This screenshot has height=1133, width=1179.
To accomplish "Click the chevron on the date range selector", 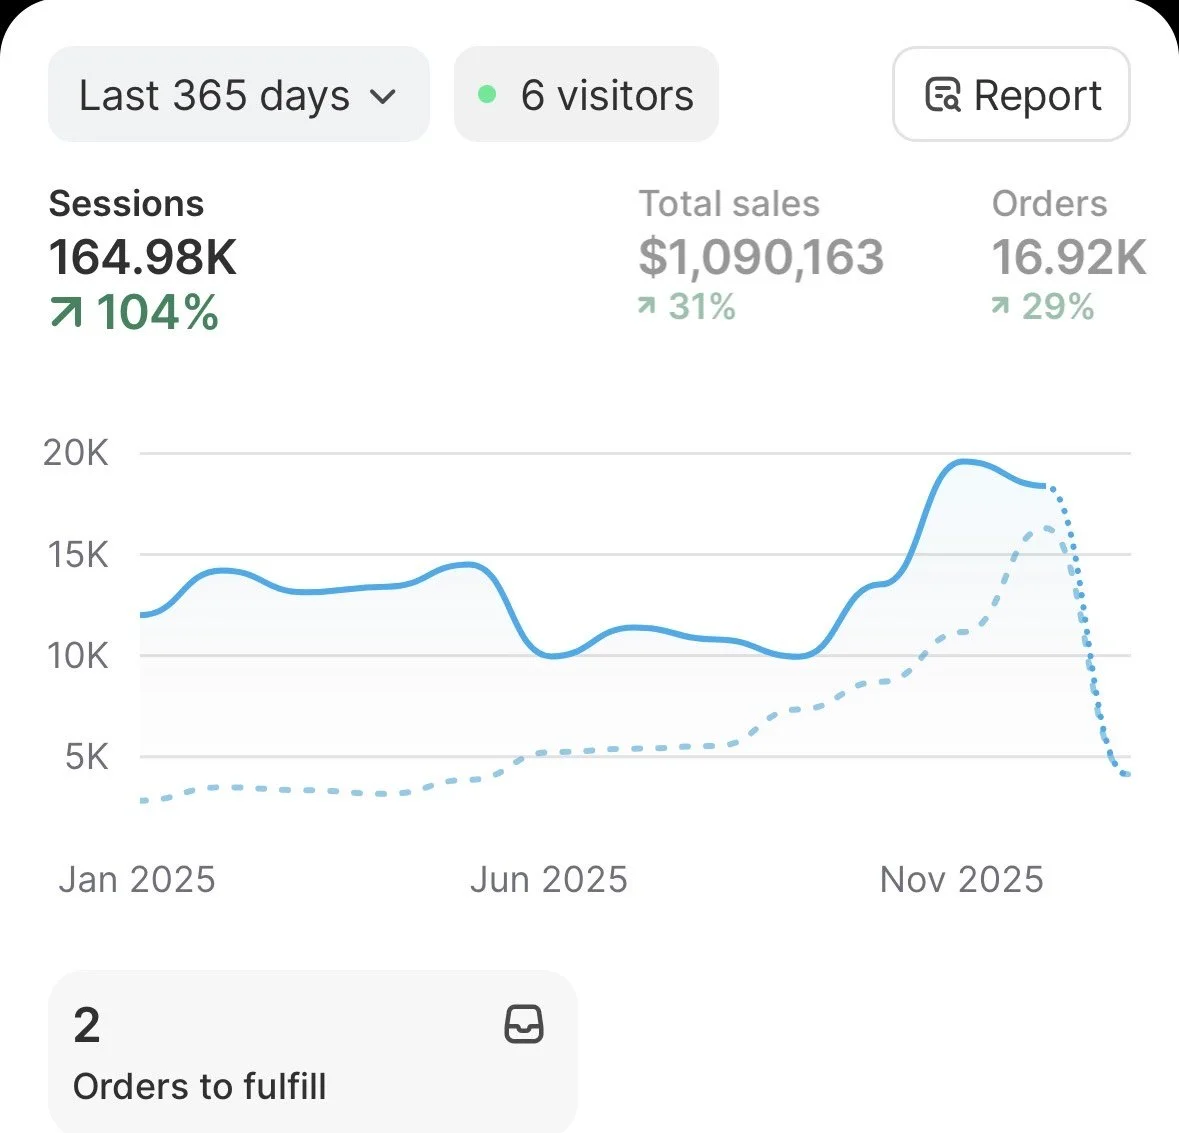I will tap(381, 97).
